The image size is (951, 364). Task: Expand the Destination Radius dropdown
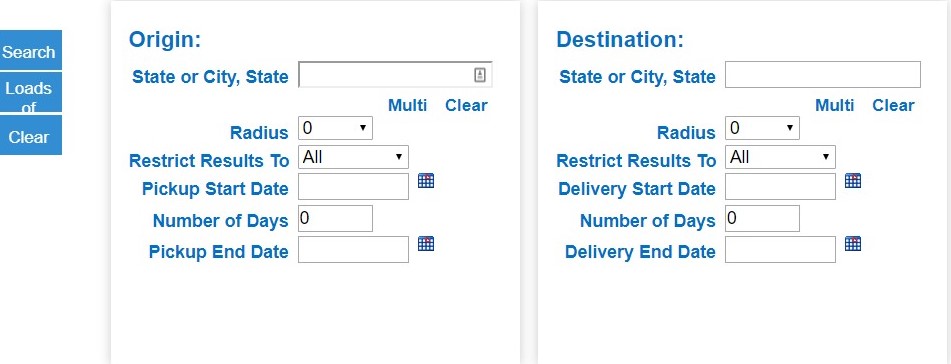(762, 128)
